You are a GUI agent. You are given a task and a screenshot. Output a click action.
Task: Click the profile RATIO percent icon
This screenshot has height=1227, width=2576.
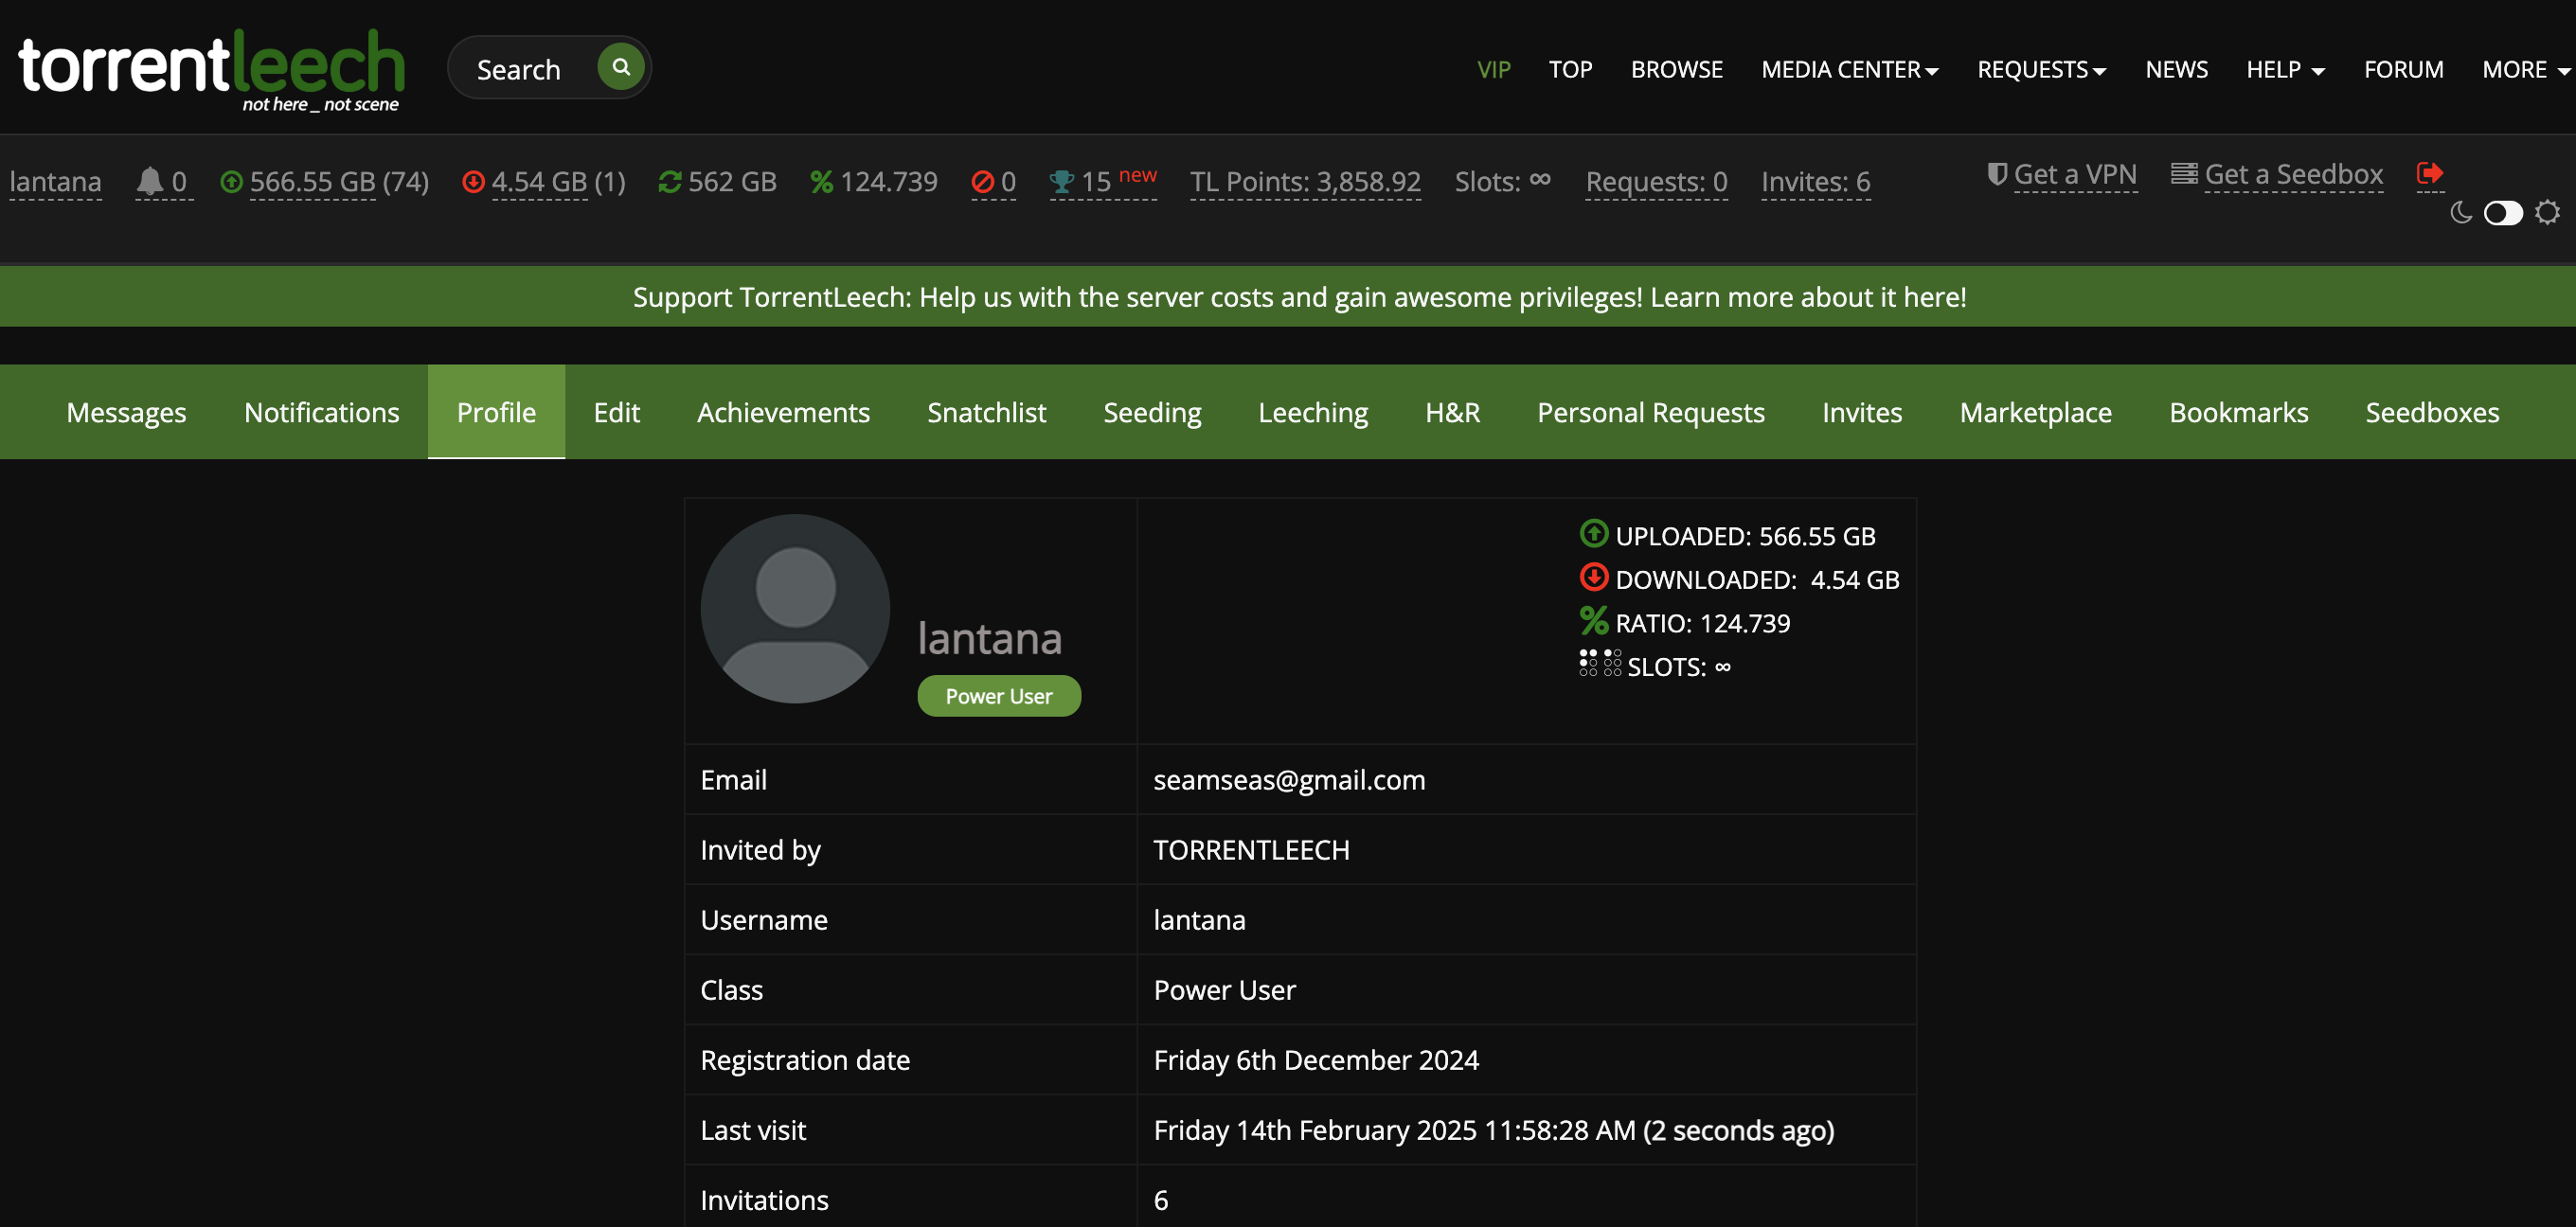(x=1594, y=621)
